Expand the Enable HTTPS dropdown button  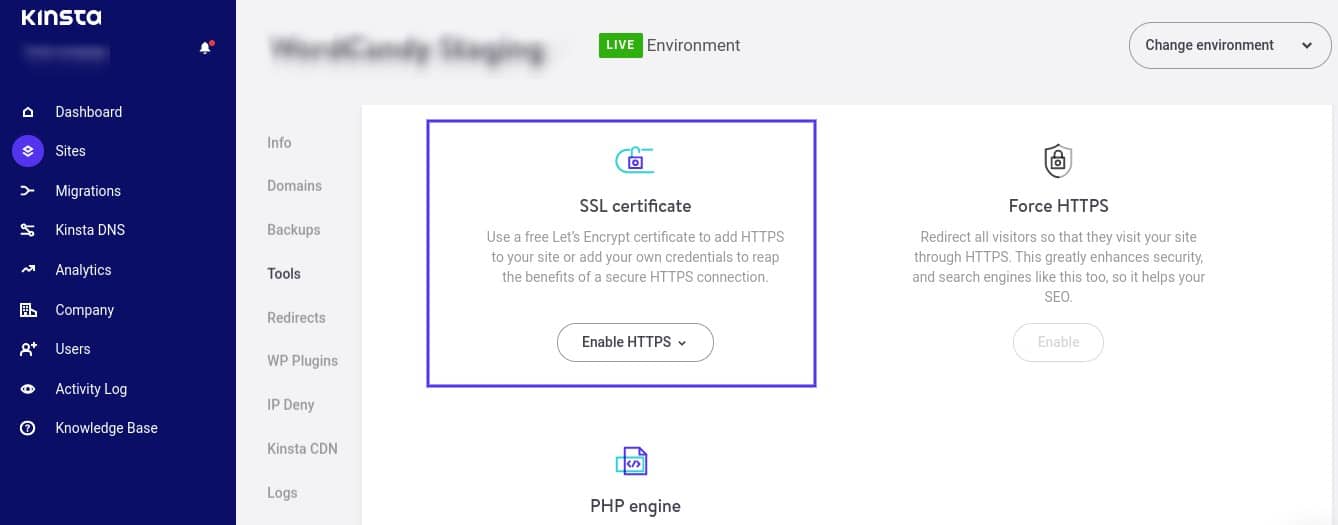point(635,342)
